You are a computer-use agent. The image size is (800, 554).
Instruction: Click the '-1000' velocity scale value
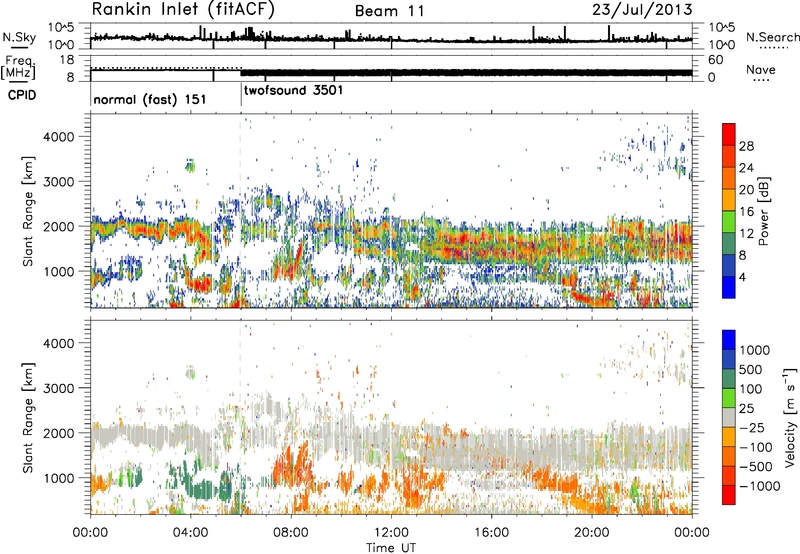(x=759, y=486)
